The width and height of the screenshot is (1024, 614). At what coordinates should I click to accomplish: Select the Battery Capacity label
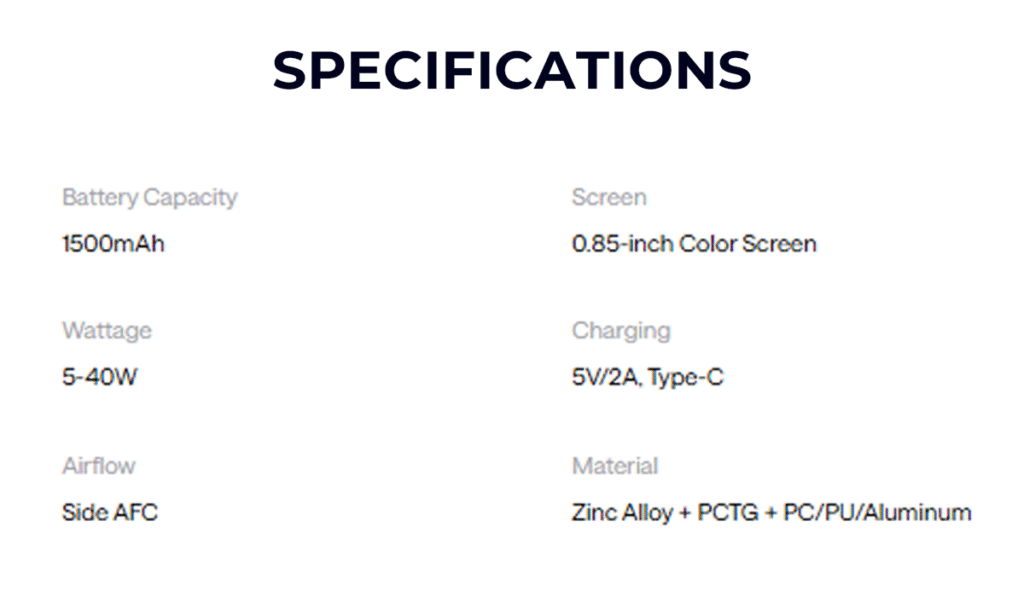[x=150, y=198]
